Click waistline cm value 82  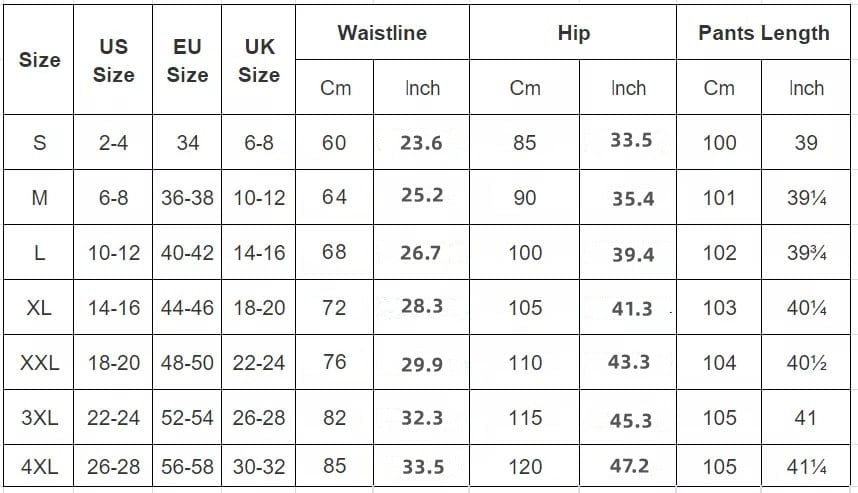click(x=334, y=418)
